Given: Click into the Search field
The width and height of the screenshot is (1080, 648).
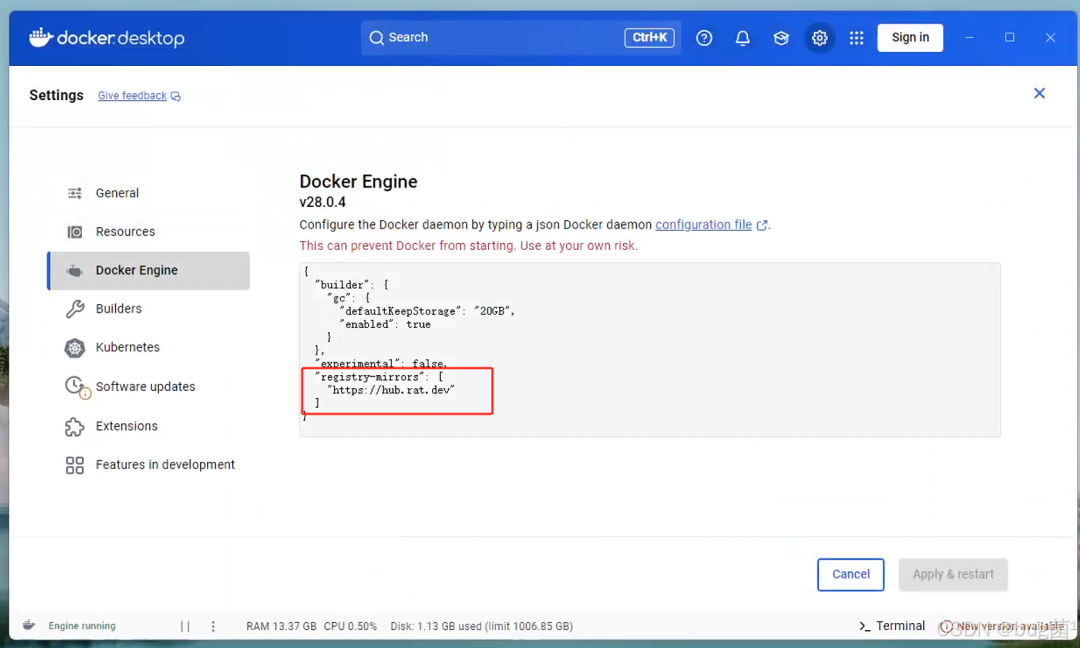Looking at the screenshot, I should click(521, 38).
